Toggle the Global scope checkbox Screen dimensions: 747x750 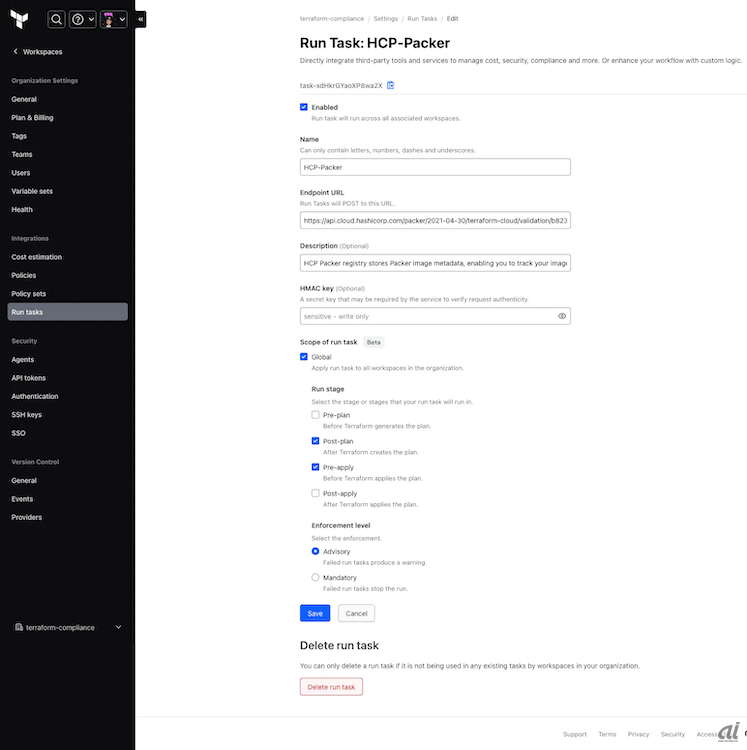click(304, 357)
